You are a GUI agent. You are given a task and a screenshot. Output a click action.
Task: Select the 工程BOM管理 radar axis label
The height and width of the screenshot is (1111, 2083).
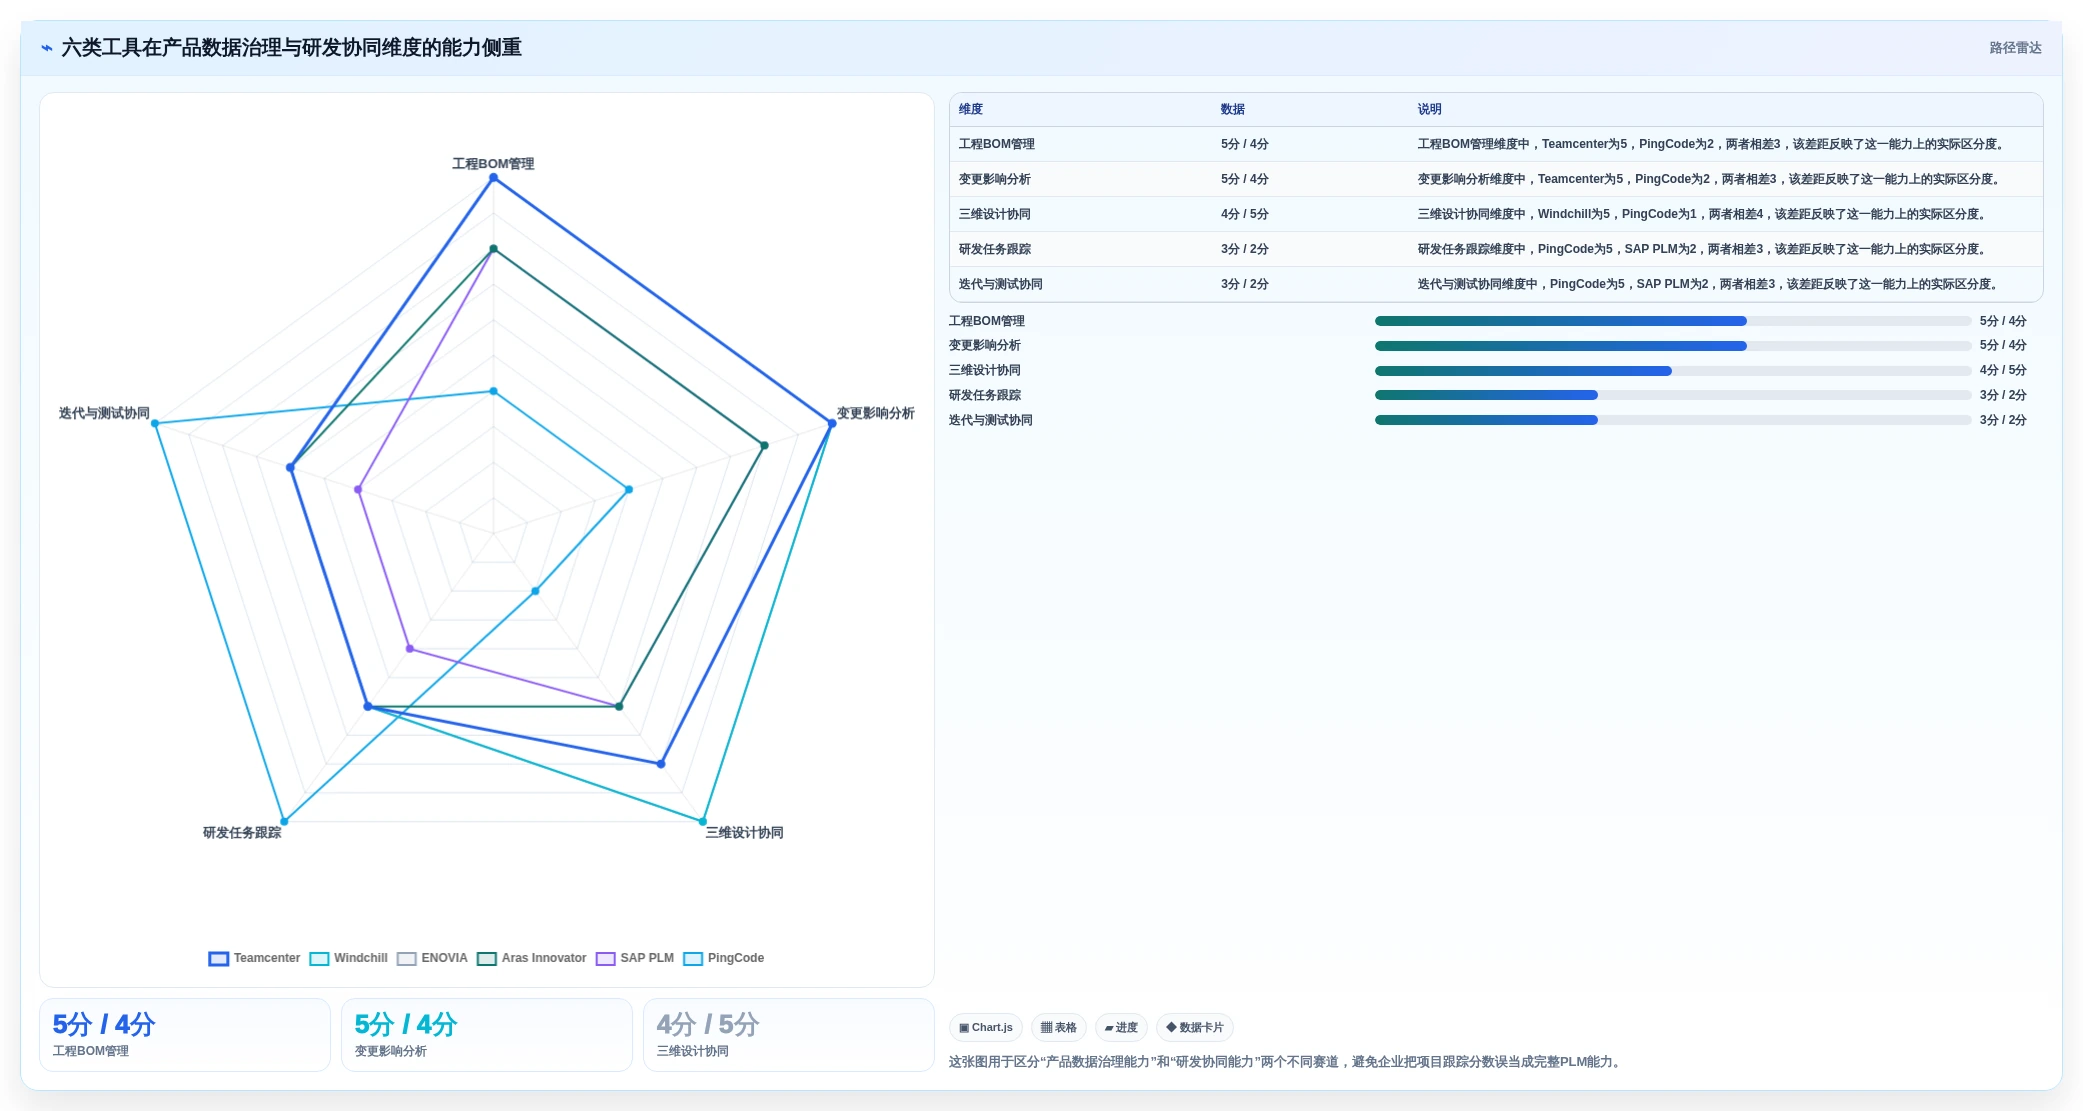tap(493, 164)
